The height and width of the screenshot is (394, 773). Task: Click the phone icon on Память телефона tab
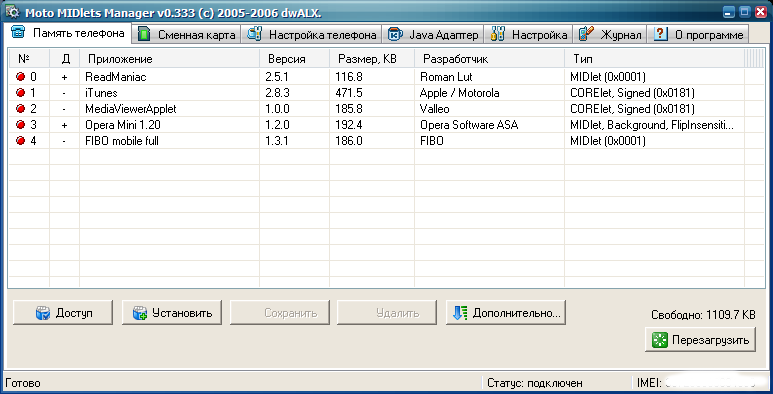point(18,33)
